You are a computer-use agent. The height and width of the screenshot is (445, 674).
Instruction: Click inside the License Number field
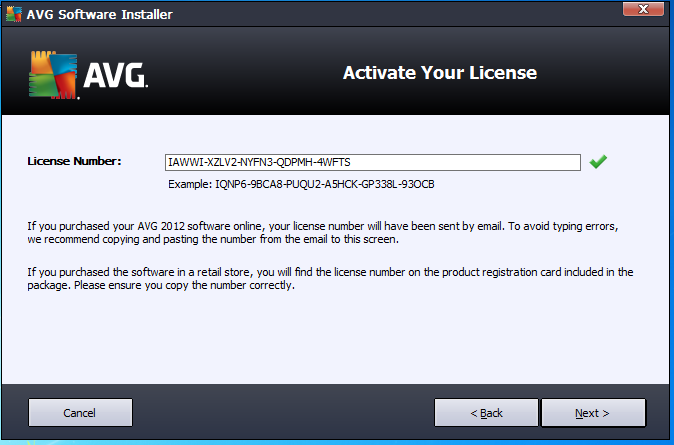coord(373,163)
